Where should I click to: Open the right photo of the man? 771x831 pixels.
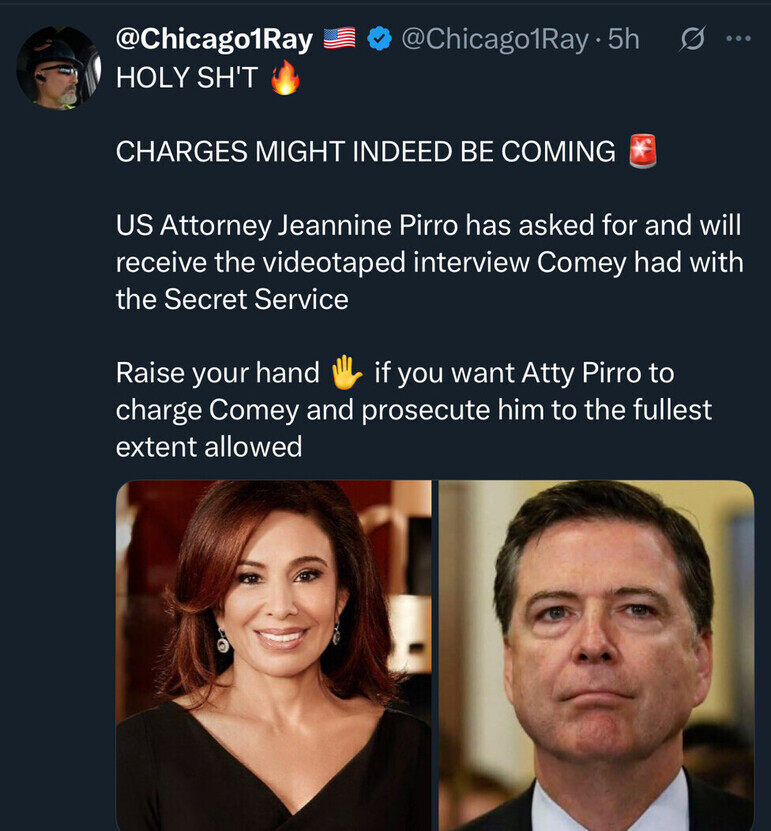tap(596, 655)
